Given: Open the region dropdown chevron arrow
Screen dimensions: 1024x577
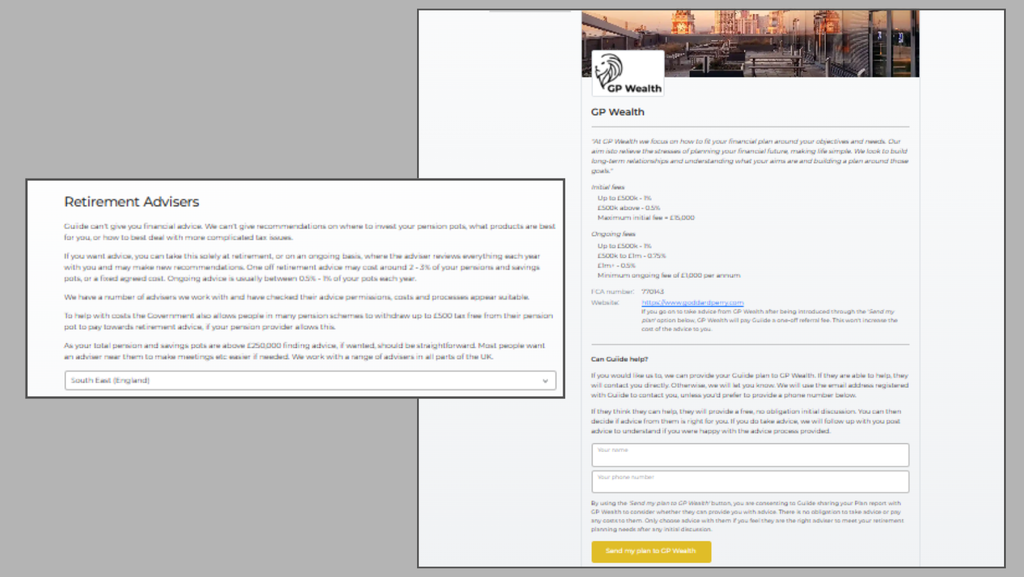Looking at the screenshot, I should (545, 381).
